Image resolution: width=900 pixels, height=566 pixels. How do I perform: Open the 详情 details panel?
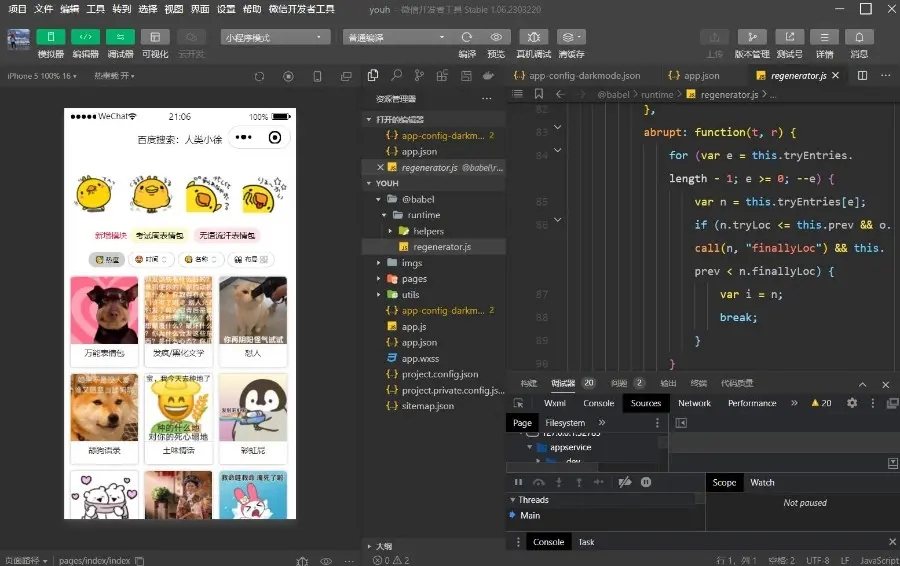point(824,37)
